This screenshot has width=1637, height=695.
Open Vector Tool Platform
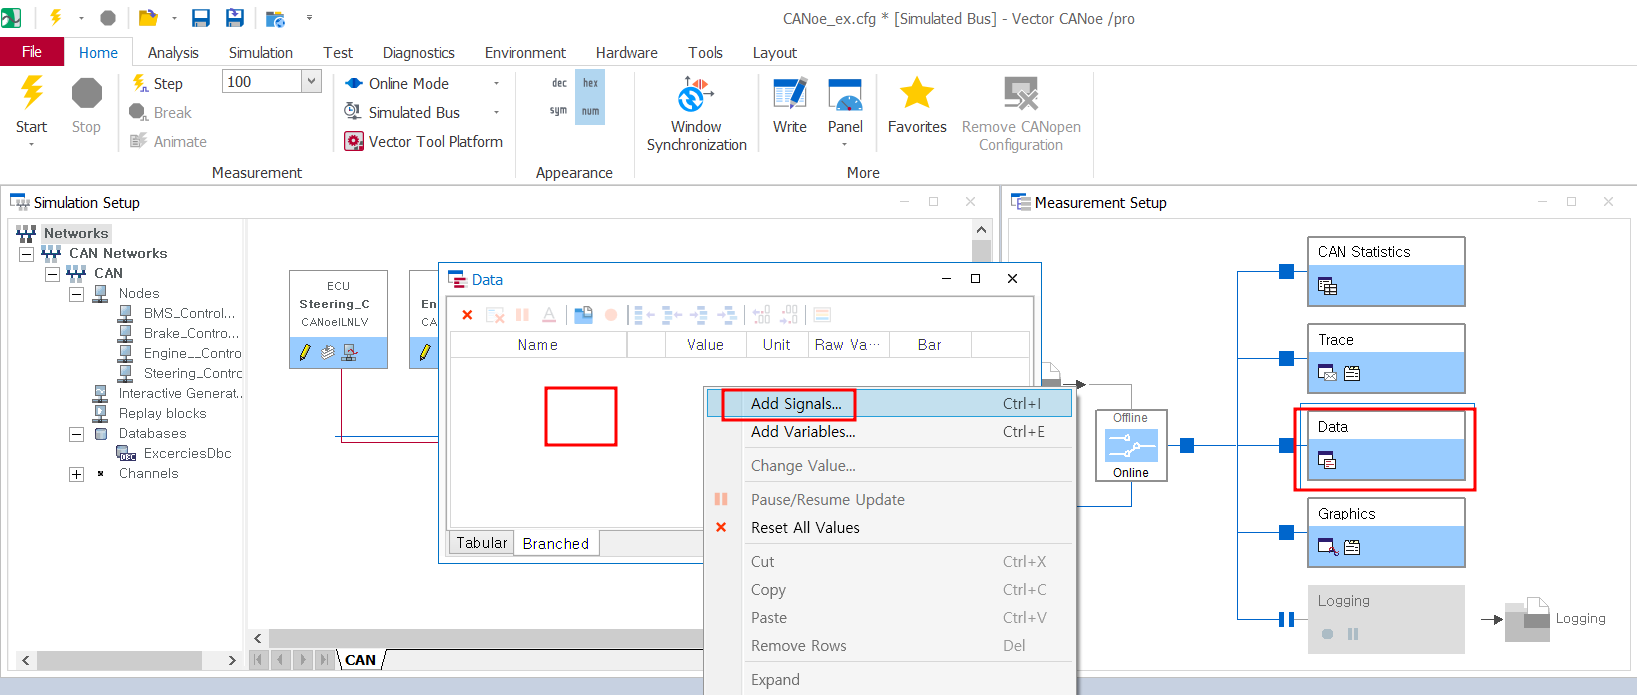pos(424,141)
